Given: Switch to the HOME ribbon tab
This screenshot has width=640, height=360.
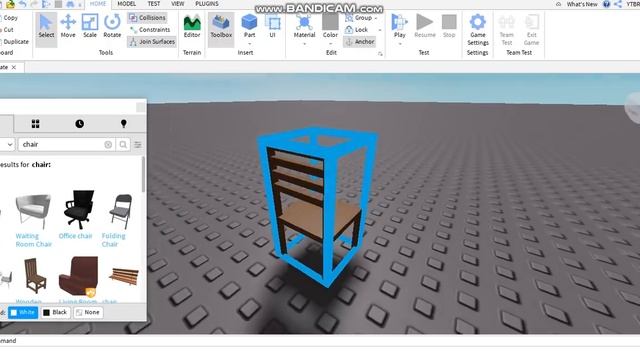Looking at the screenshot, I should [98, 4].
